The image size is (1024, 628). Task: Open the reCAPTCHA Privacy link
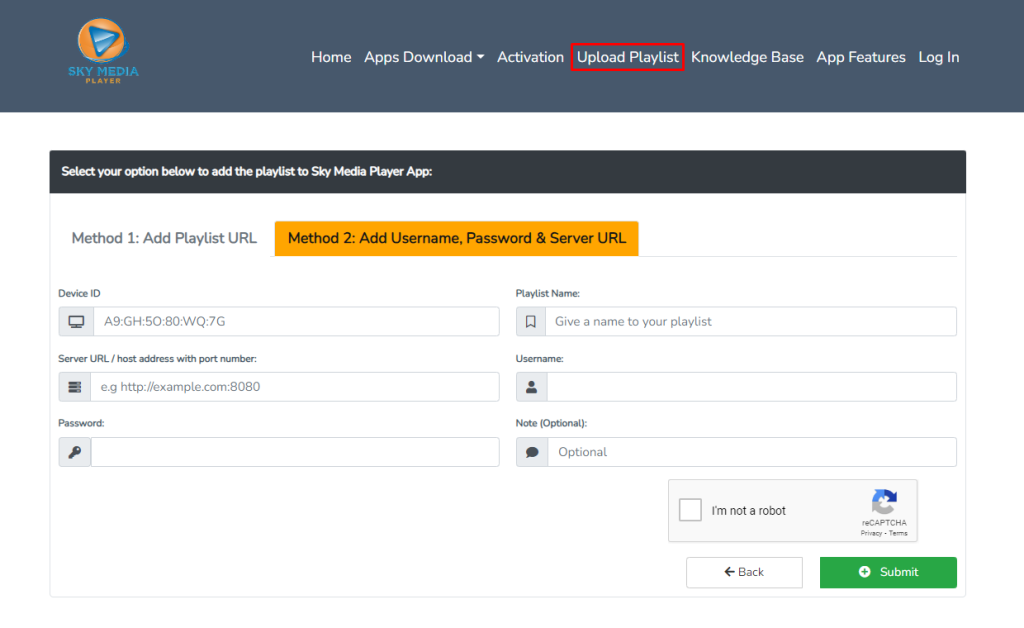pos(871,533)
